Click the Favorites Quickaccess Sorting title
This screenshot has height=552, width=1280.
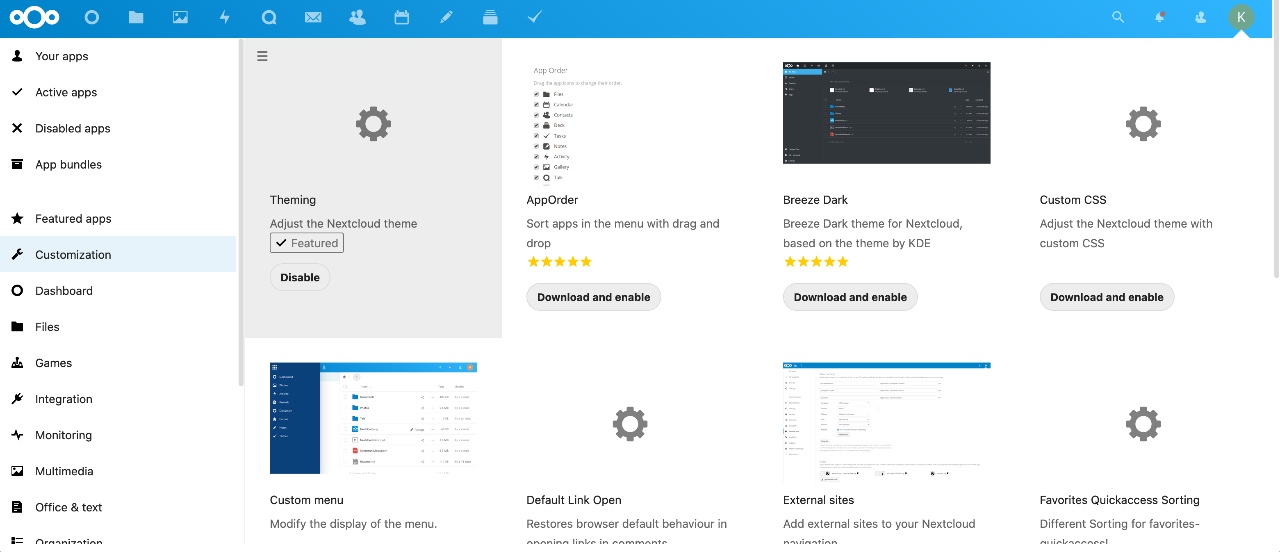(x=1120, y=500)
